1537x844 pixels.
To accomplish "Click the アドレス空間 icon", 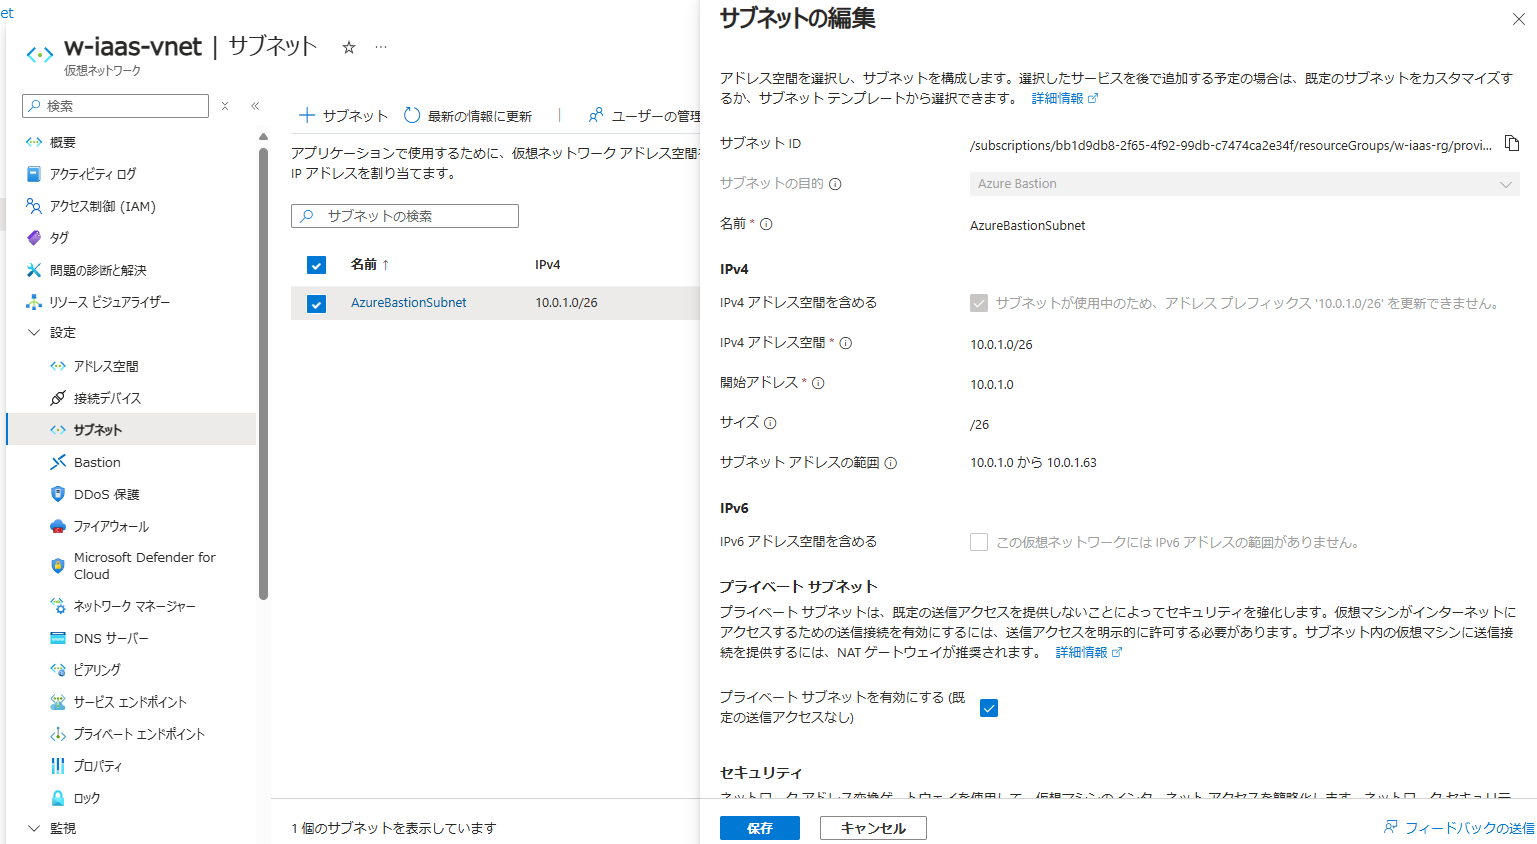I will coord(58,366).
